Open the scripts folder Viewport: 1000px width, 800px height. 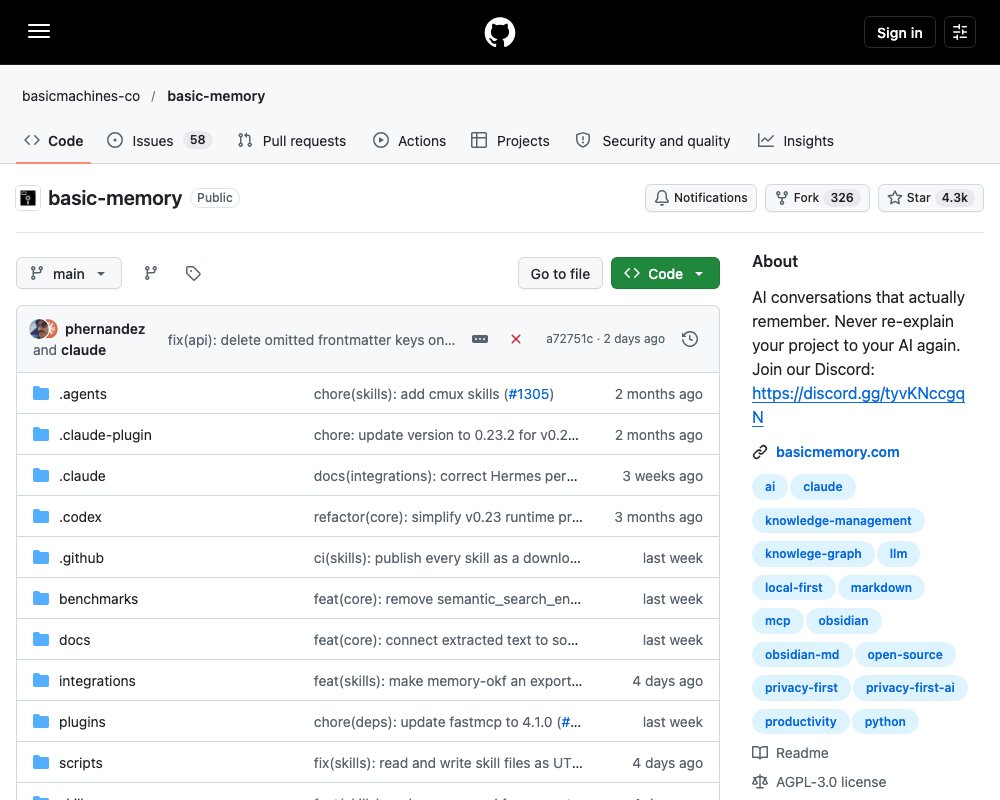80,762
